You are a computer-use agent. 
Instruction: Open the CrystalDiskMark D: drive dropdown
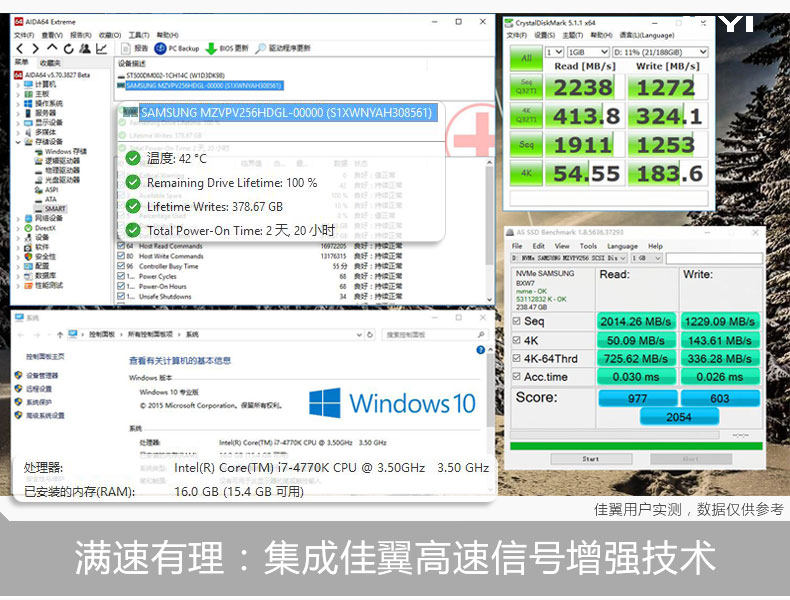coord(661,52)
